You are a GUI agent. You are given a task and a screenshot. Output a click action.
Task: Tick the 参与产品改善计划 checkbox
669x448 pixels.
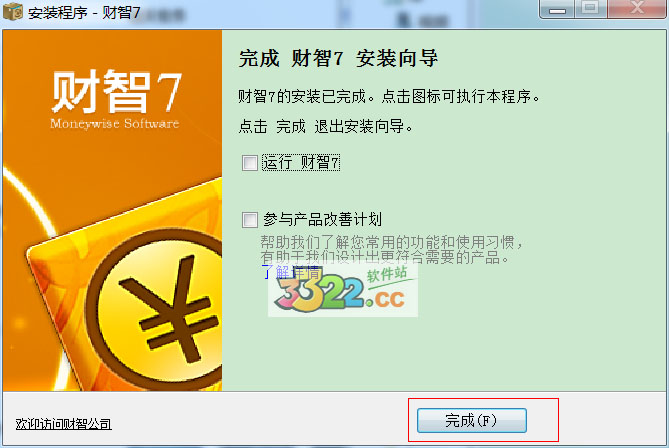(x=250, y=220)
